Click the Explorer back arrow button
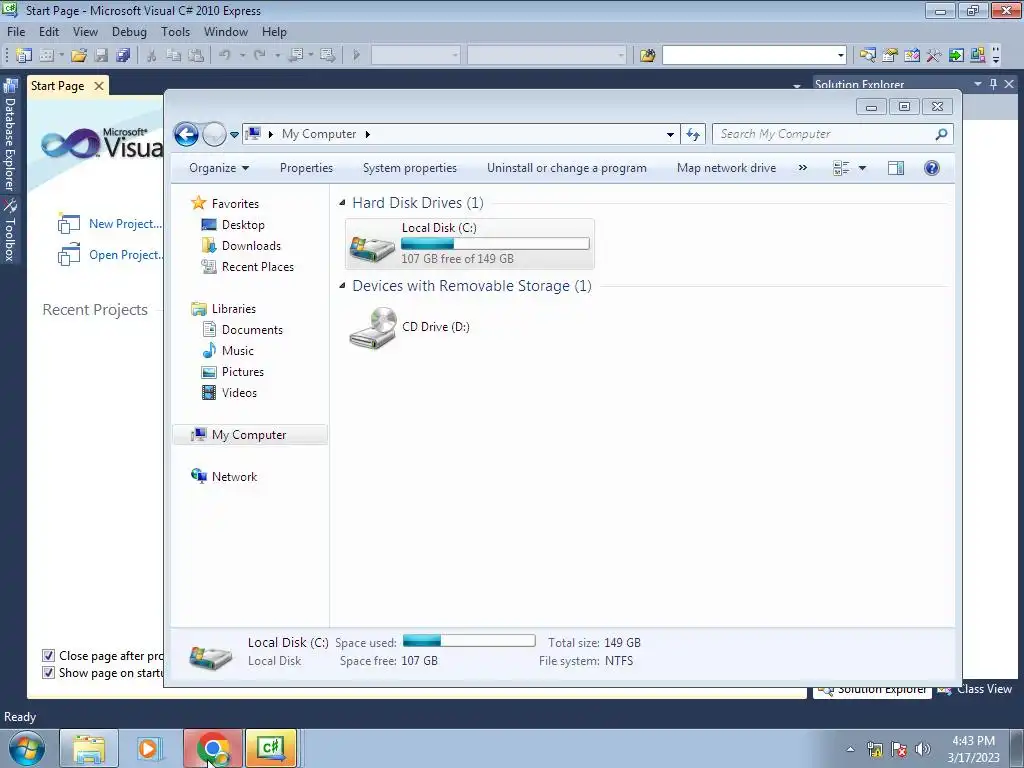The image size is (1024, 768). click(186, 135)
